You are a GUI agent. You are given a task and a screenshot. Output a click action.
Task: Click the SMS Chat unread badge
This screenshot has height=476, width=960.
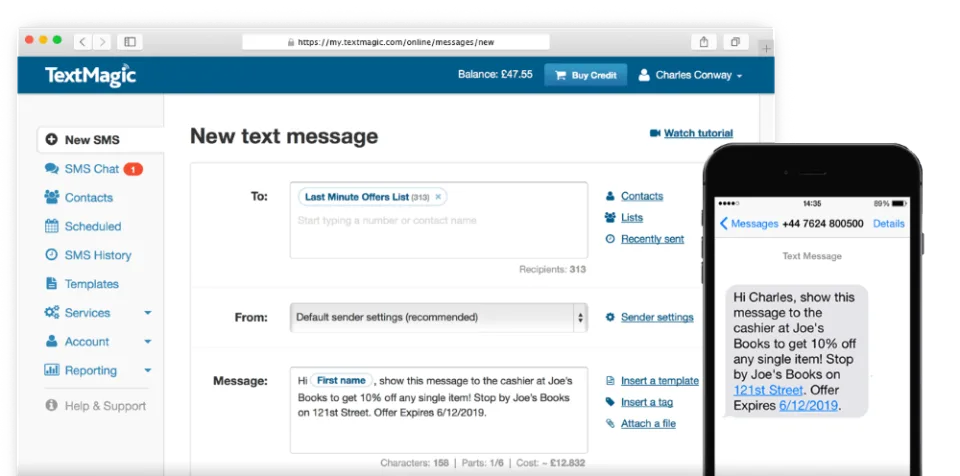[133, 169]
